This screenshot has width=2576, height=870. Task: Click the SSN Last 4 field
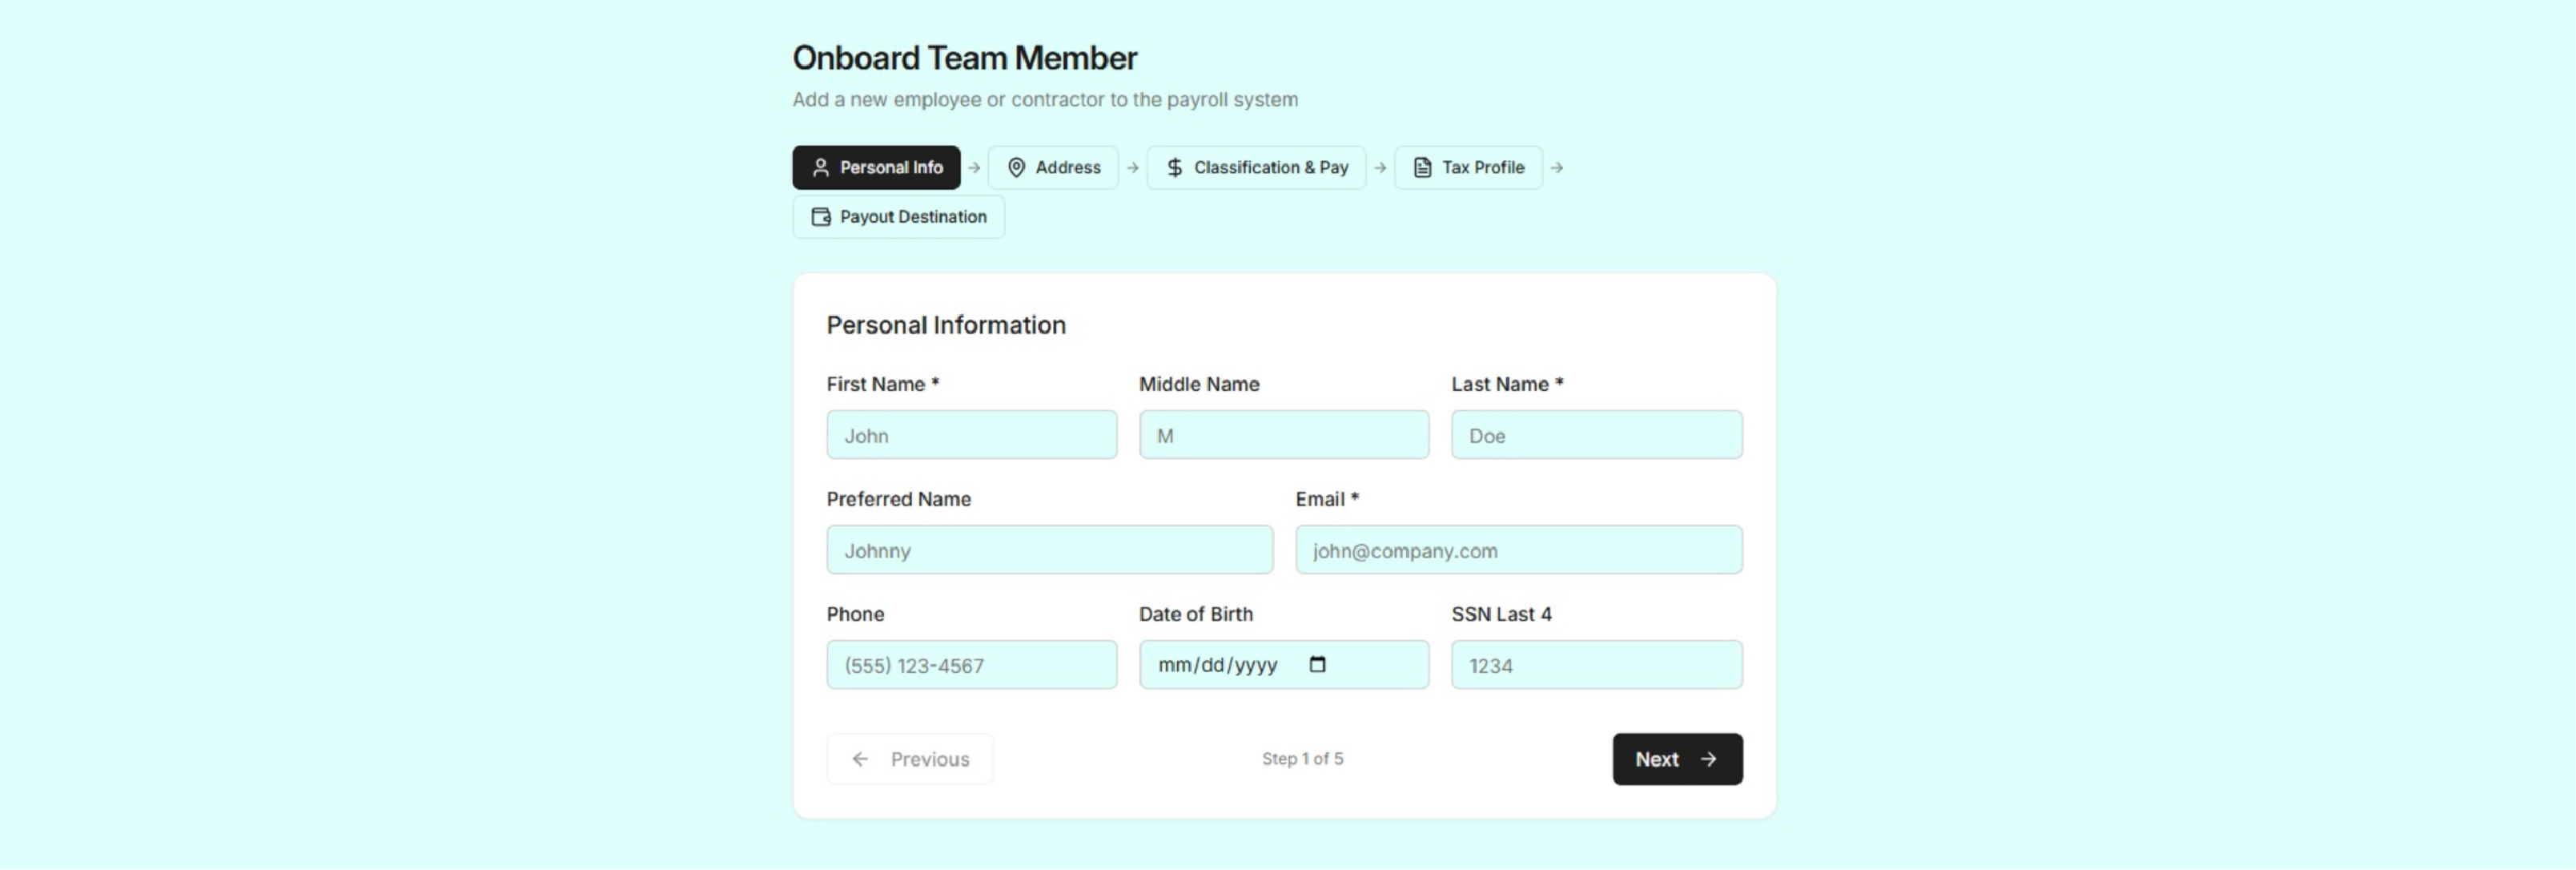click(x=1596, y=666)
